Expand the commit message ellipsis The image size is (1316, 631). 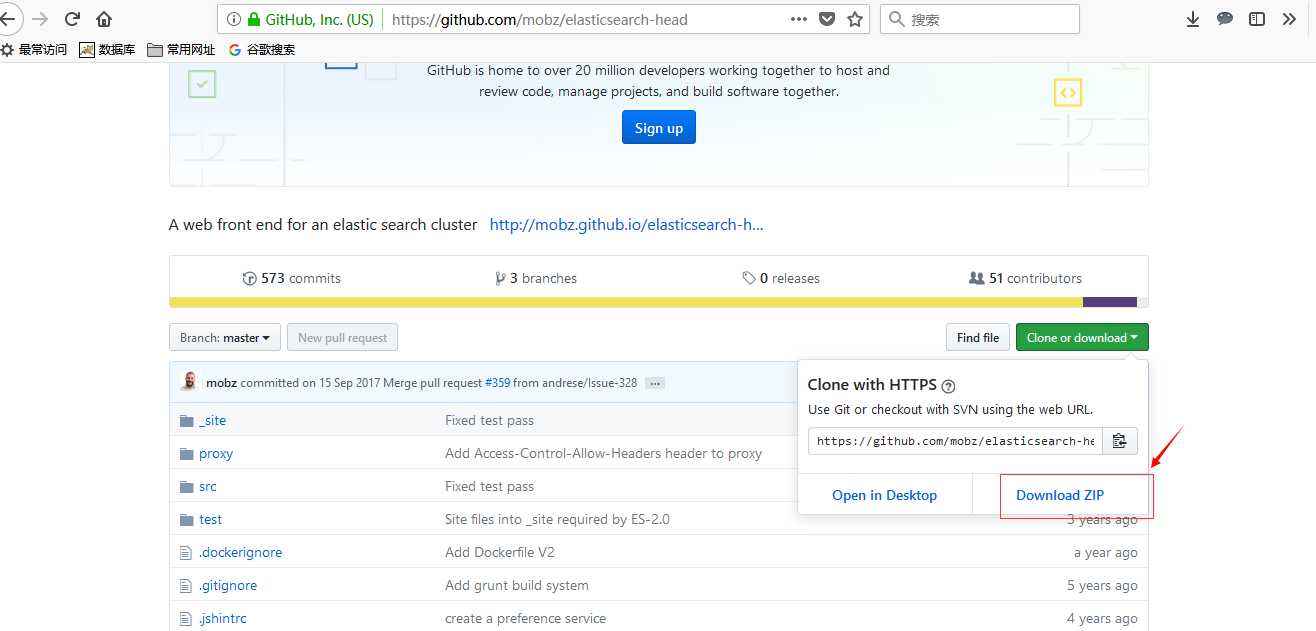655,383
